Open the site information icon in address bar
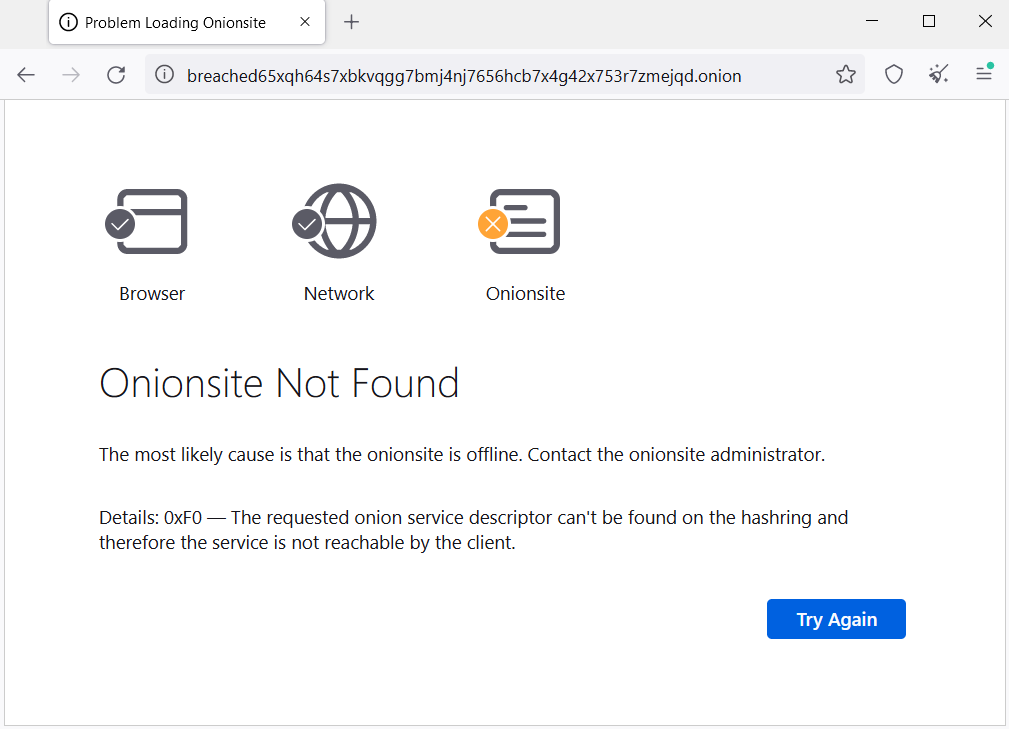The width and height of the screenshot is (1009, 729). [163, 75]
